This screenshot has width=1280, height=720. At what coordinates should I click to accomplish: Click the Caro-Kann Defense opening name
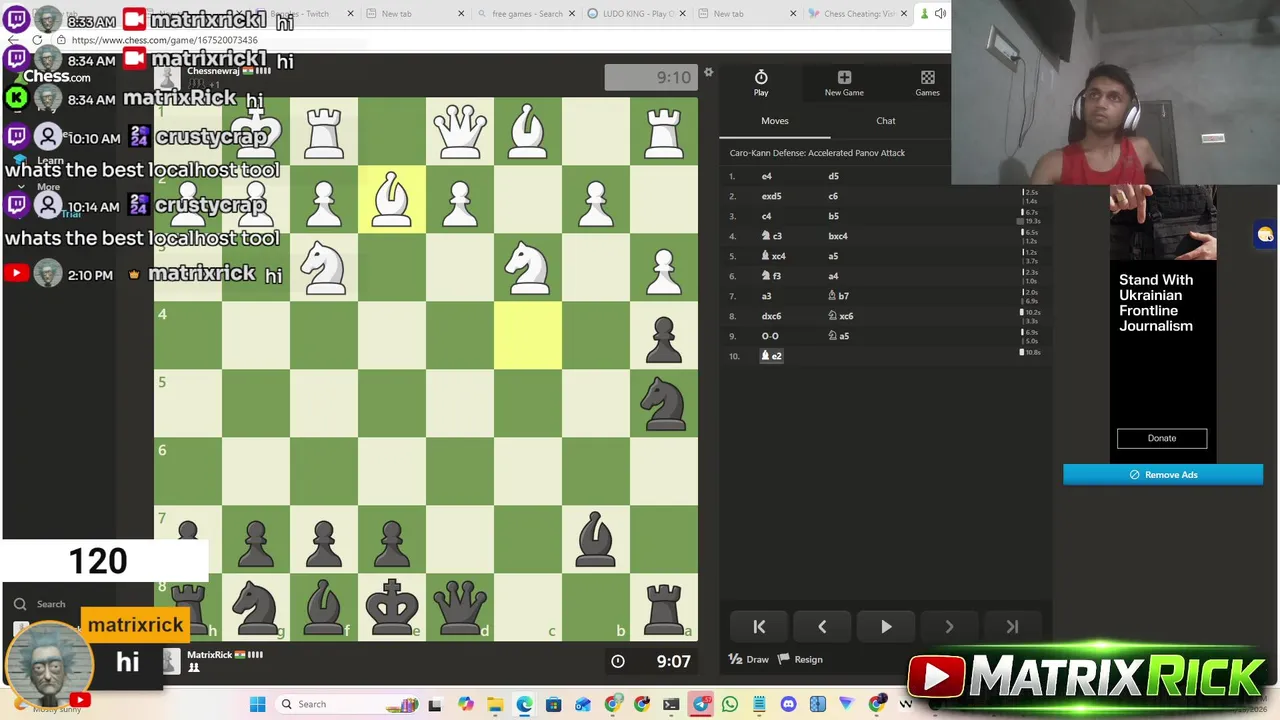point(817,153)
